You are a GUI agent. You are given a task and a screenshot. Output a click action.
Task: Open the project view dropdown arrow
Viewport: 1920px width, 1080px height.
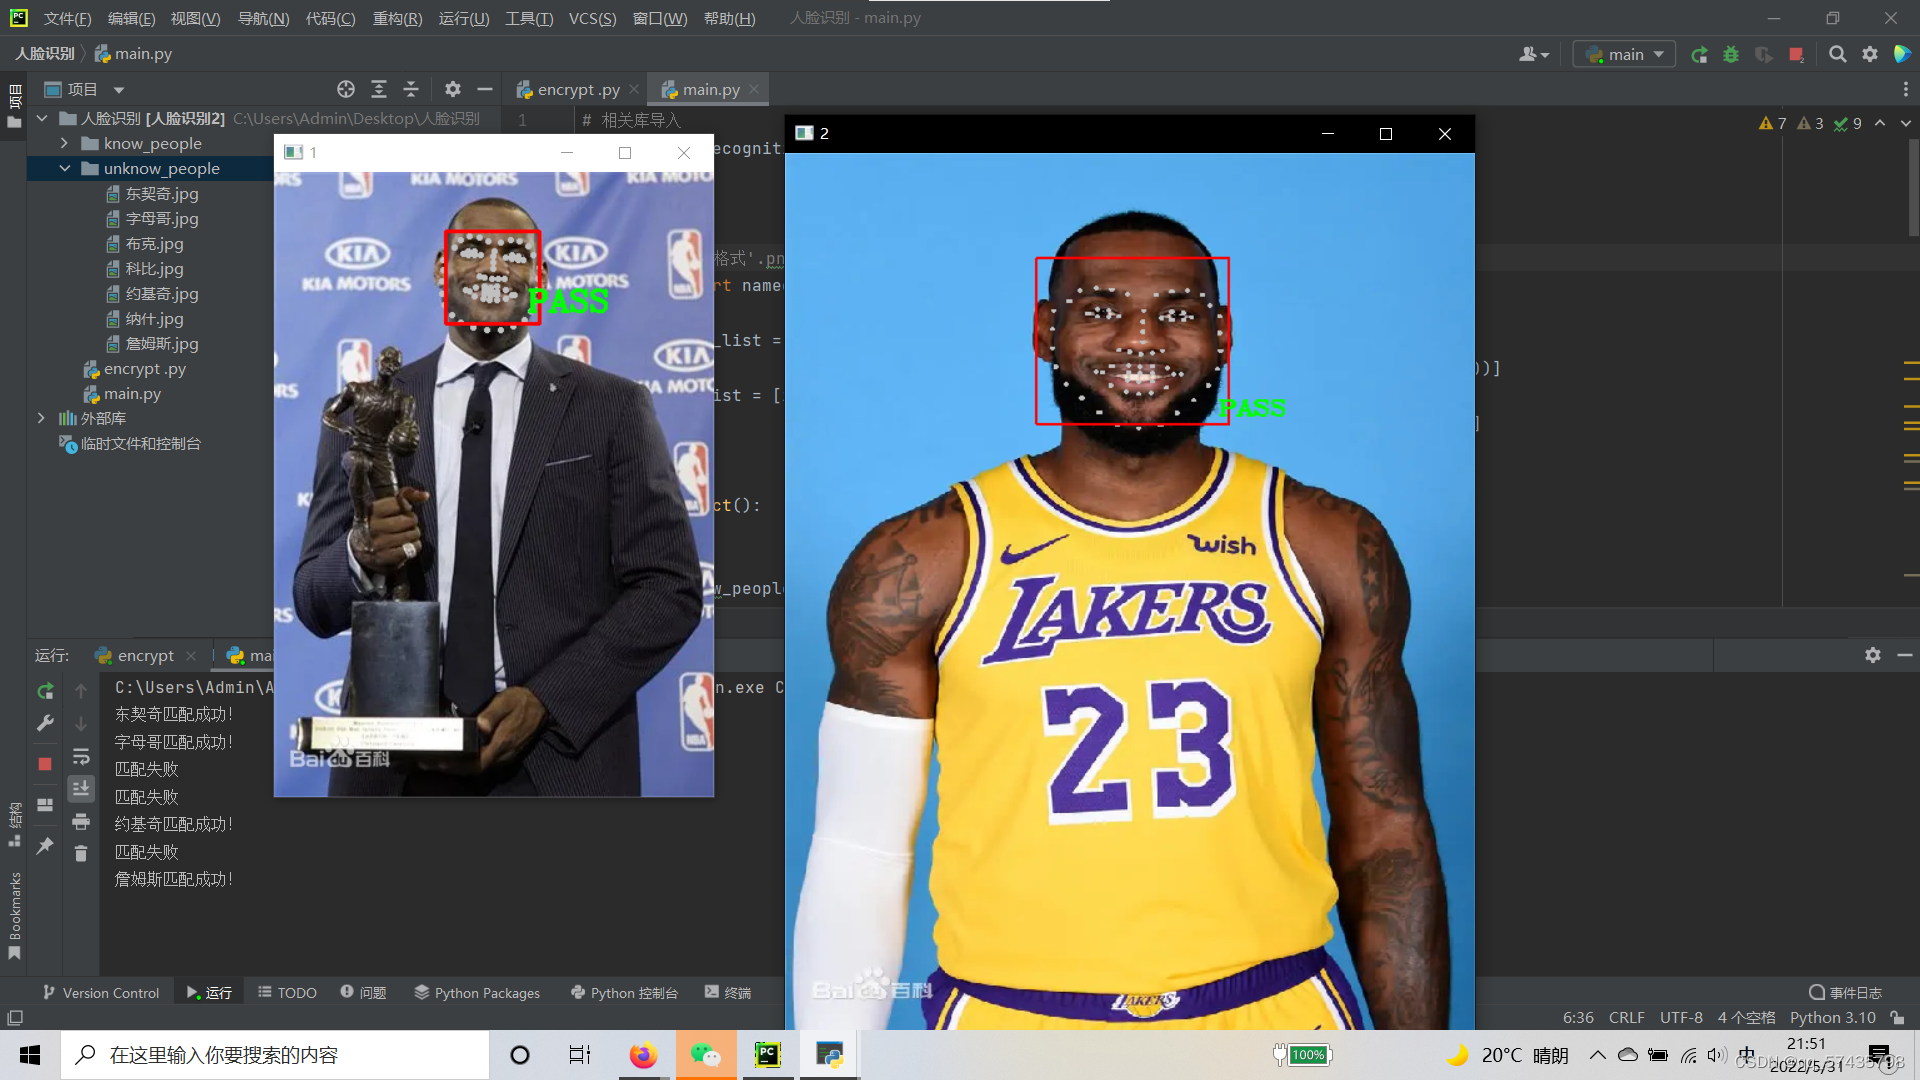pos(119,89)
